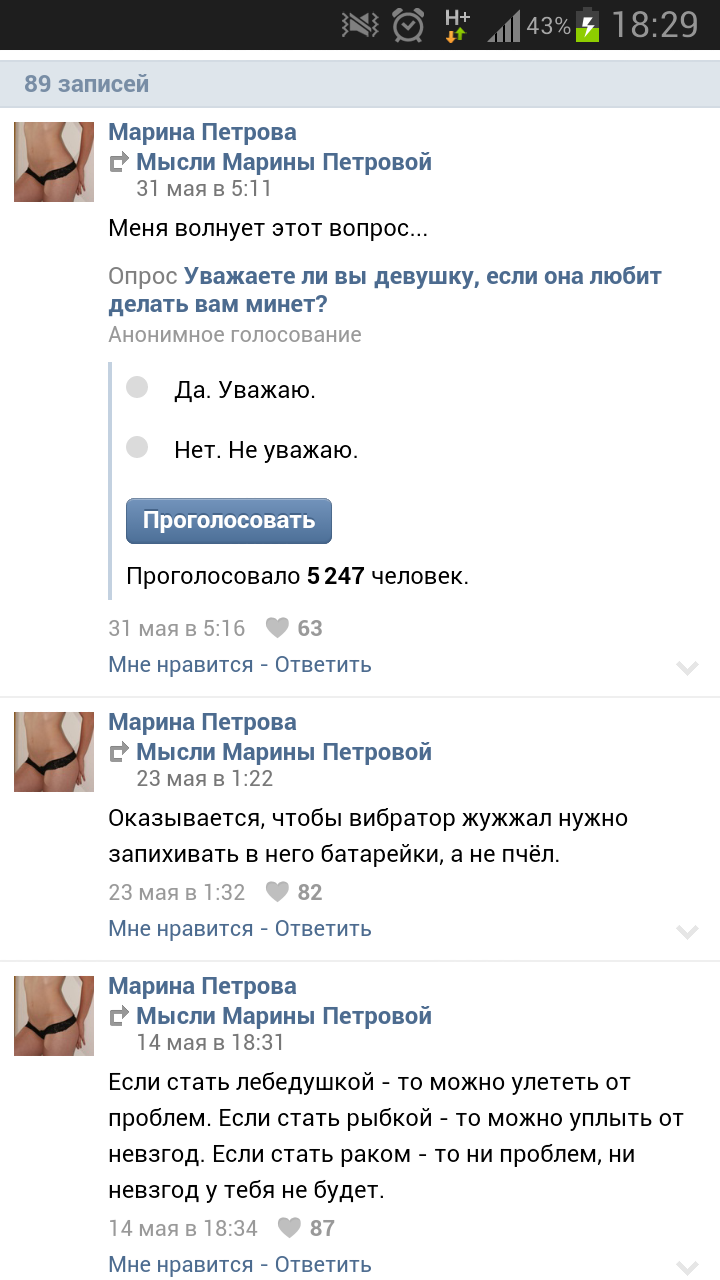Tap the battery icon in the status bar
The image size is (720, 1280).
(589, 25)
